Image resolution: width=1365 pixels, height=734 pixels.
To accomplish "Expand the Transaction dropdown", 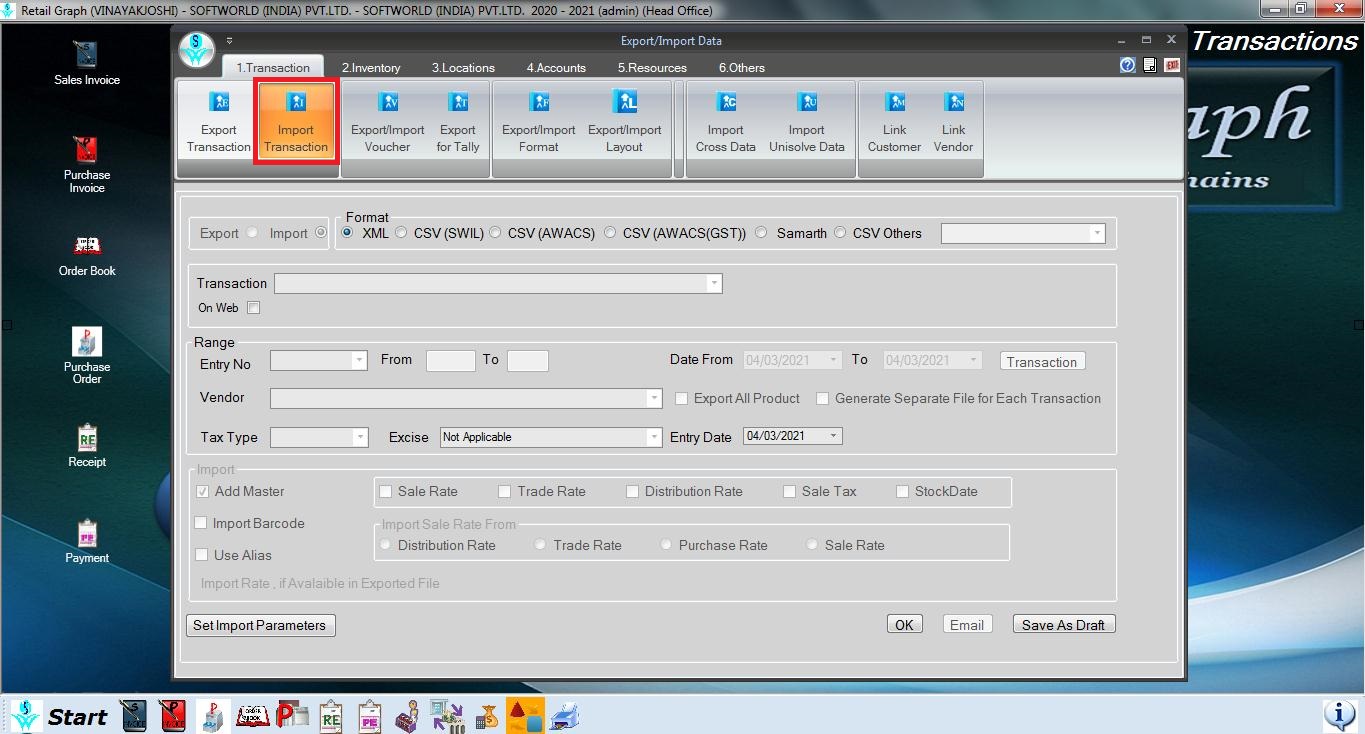I will pyautogui.click(x=714, y=283).
